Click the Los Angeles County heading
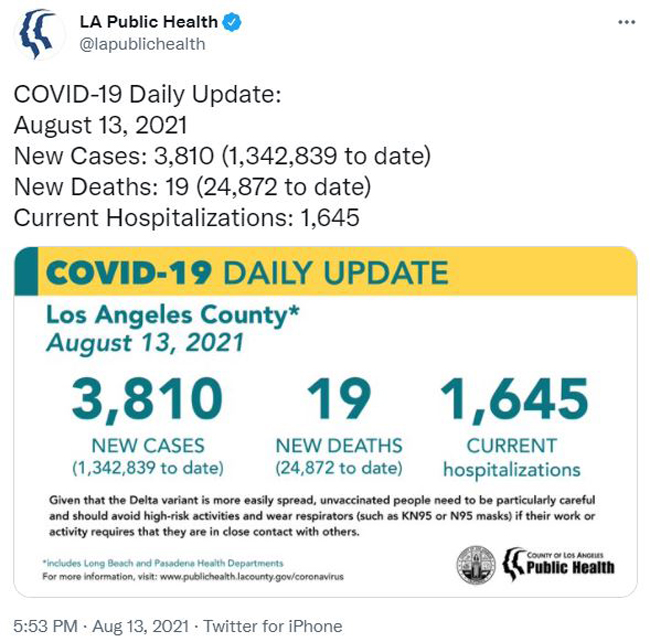 [172, 315]
